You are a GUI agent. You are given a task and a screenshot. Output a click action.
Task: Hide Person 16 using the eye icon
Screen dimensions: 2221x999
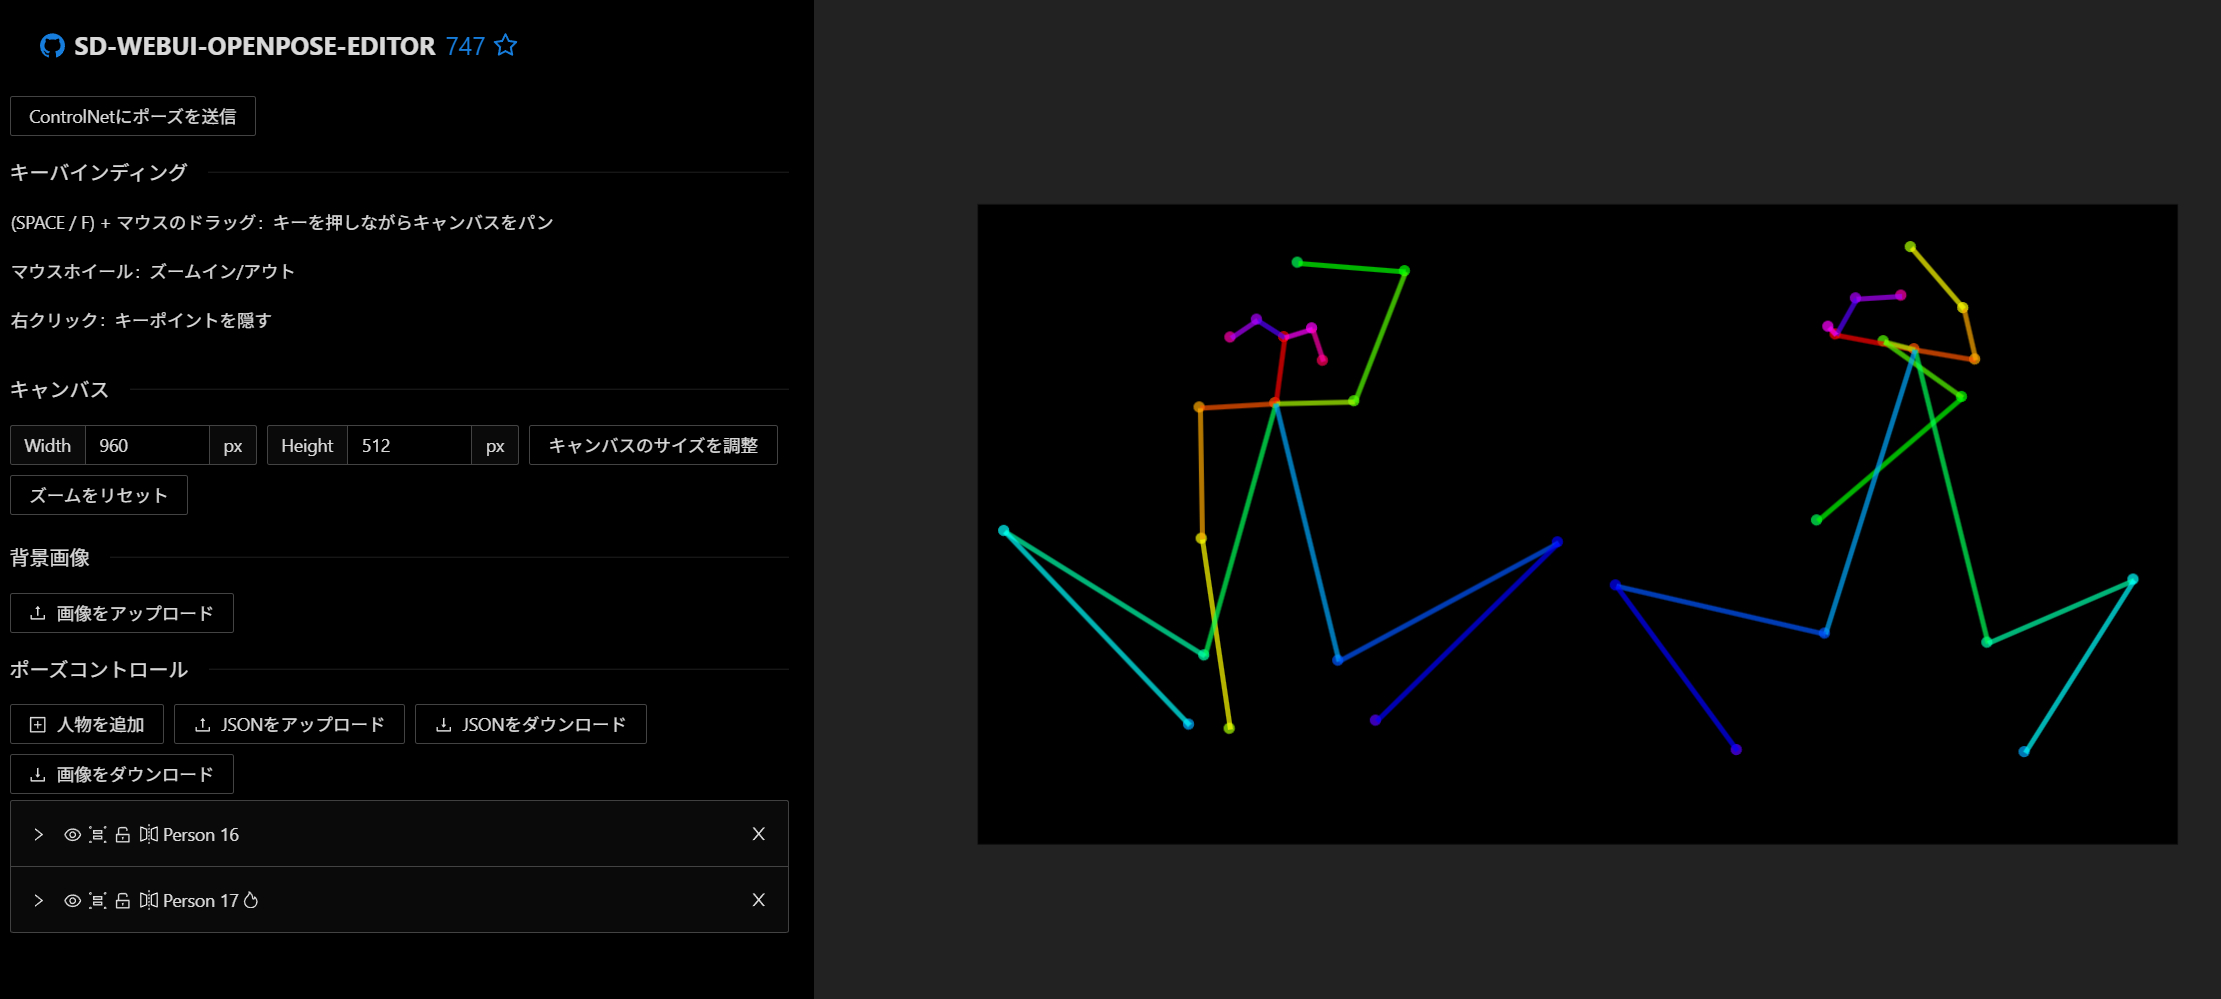tap(72, 835)
